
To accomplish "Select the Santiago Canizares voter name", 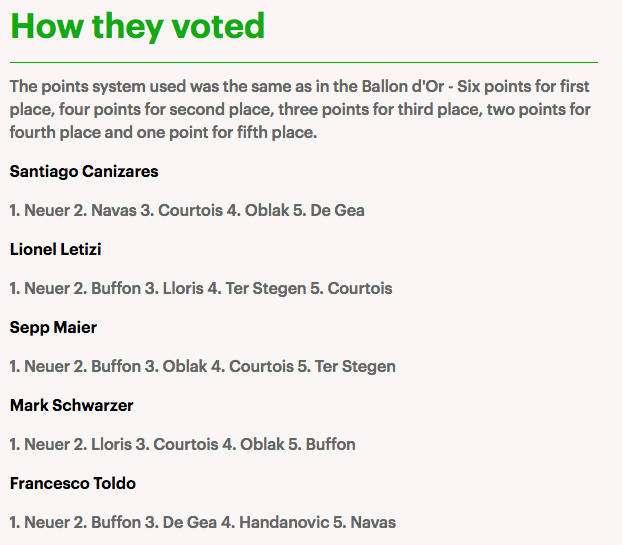I will [x=84, y=171].
